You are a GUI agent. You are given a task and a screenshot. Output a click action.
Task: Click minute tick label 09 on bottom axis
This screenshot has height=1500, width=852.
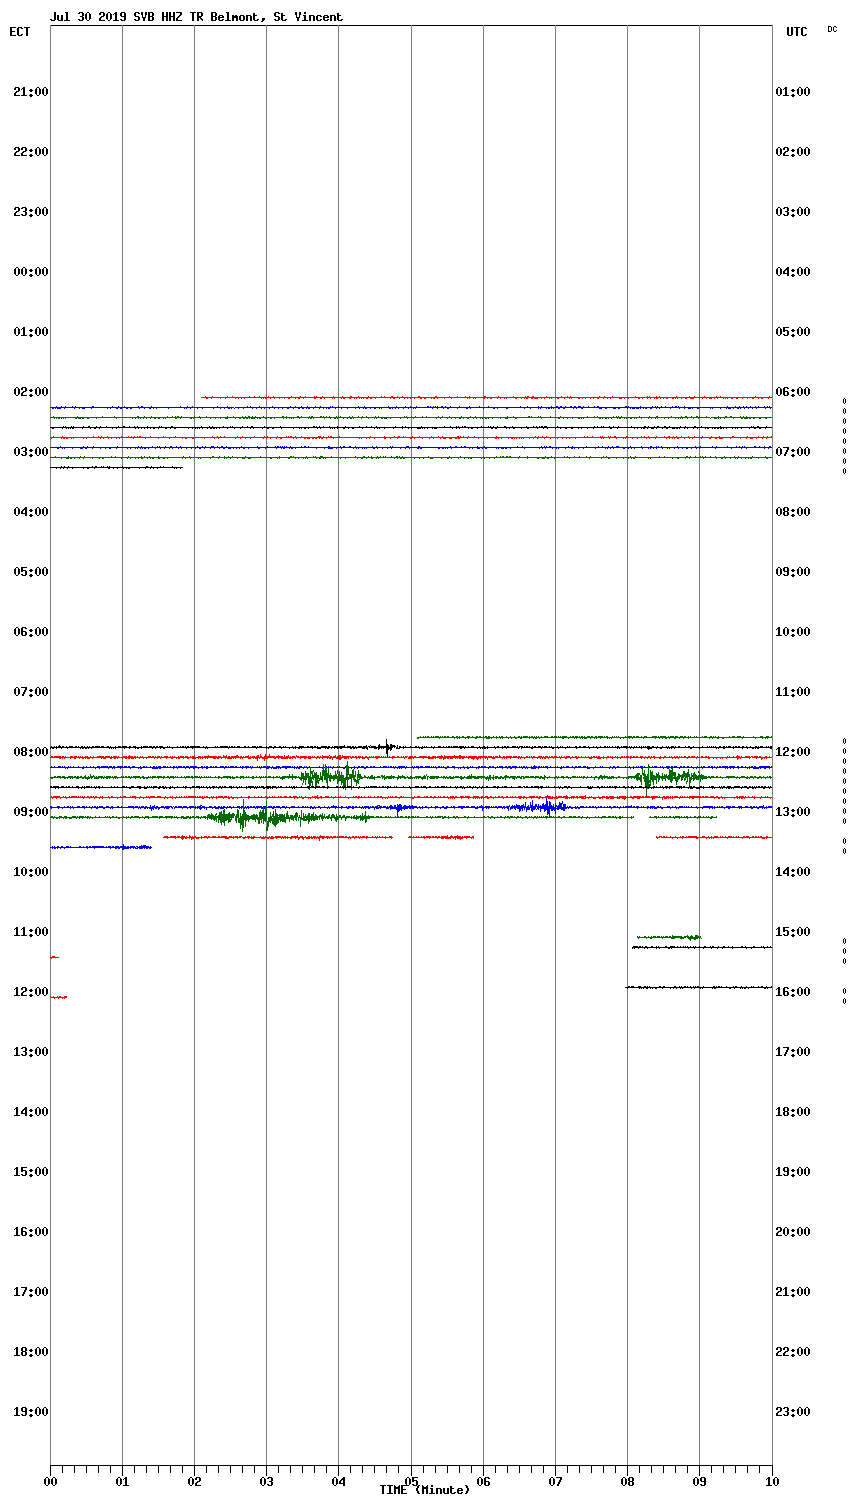click(x=699, y=1481)
